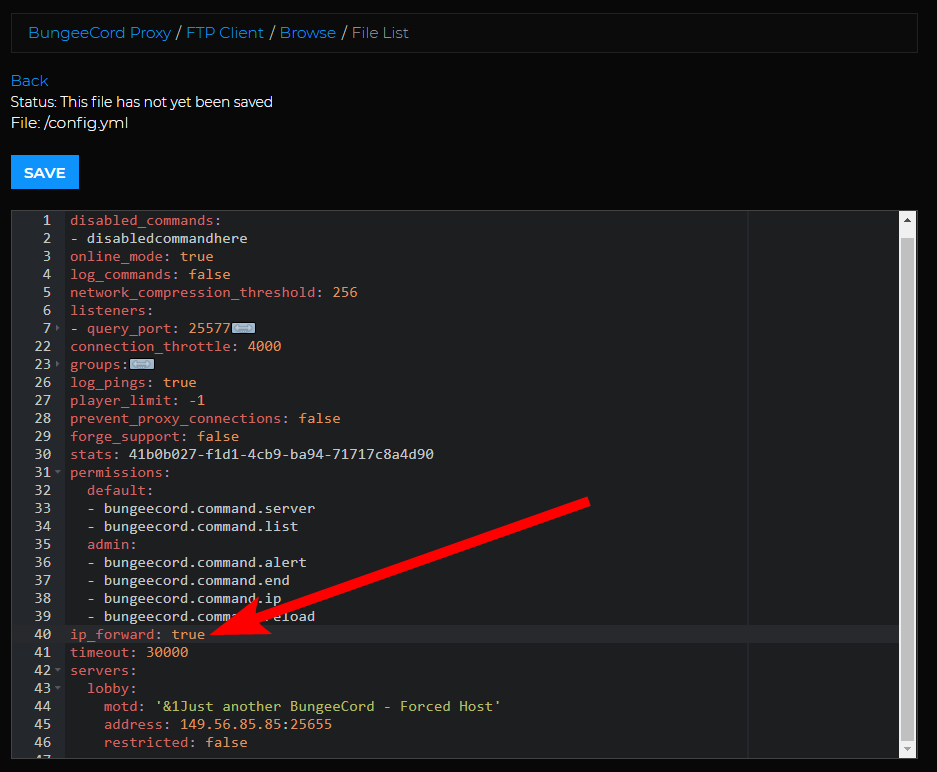Expand the folded groups block at line 23
This screenshot has width=937, height=772.
tap(58, 364)
